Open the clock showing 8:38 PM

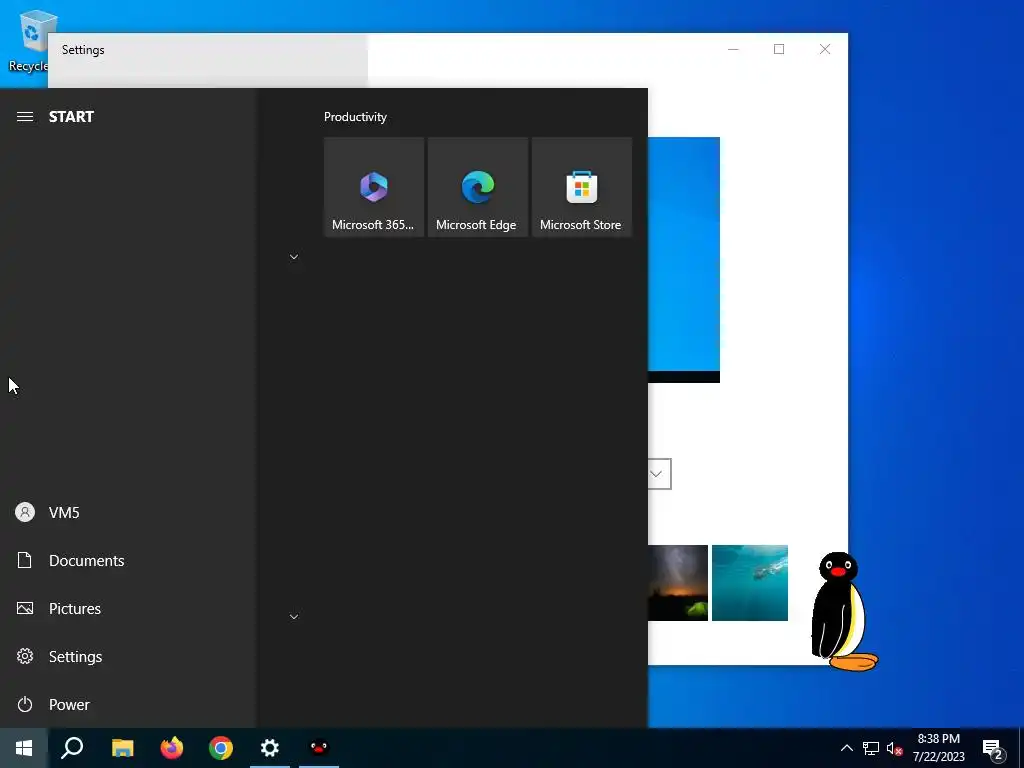pos(938,748)
